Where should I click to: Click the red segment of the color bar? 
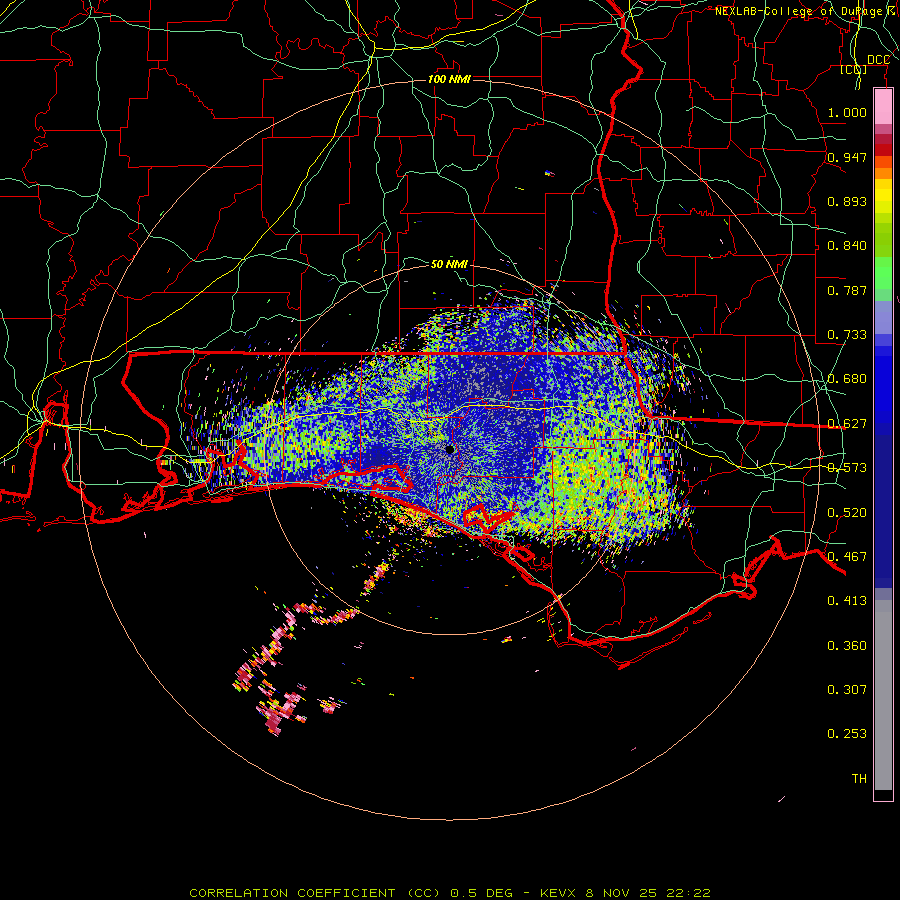pos(883,149)
